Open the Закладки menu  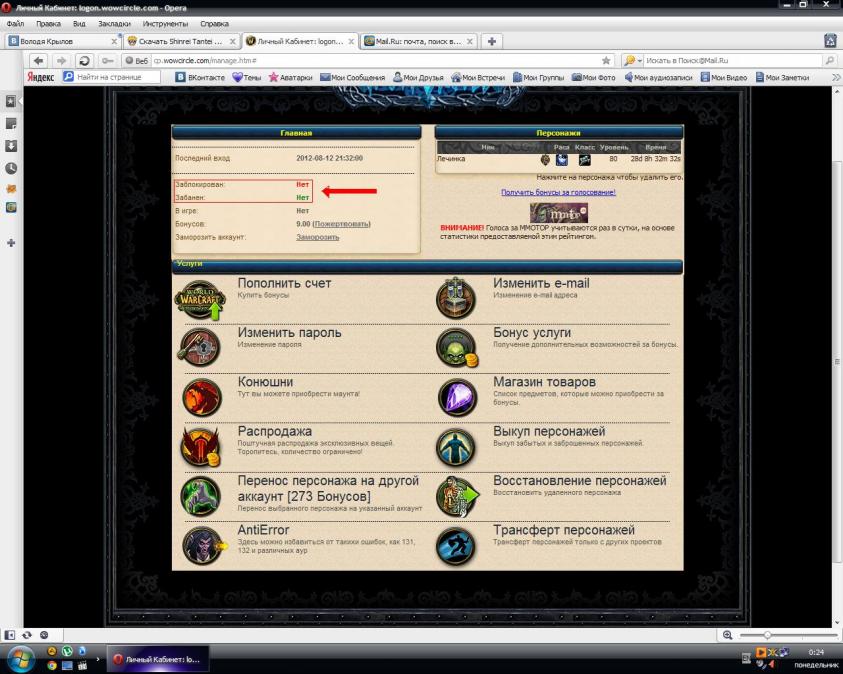[x=114, y=23]
